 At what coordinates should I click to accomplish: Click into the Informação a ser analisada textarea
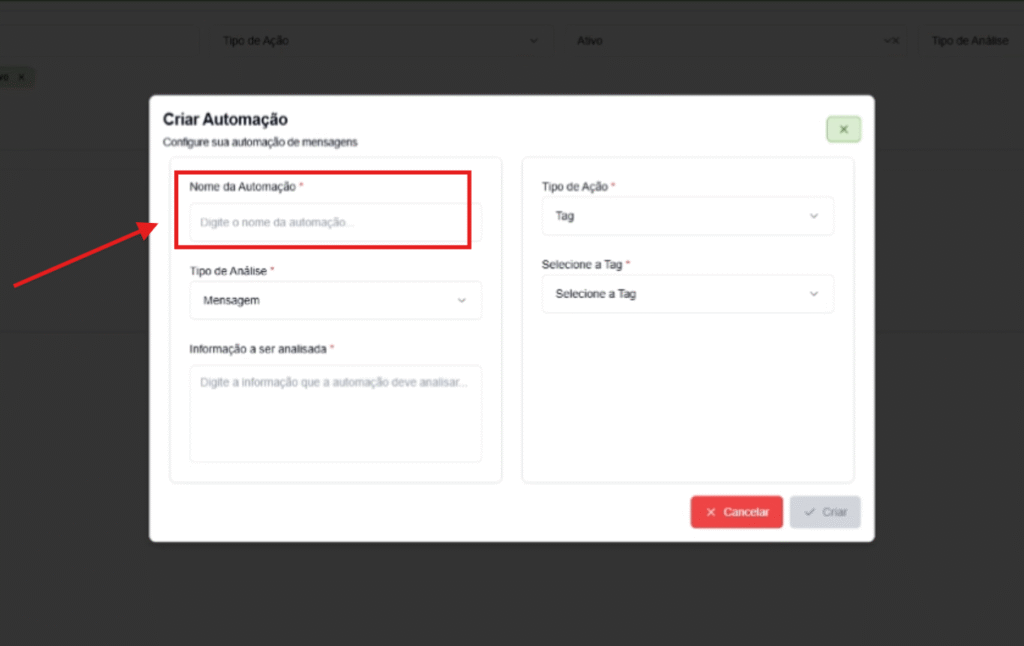335,413
